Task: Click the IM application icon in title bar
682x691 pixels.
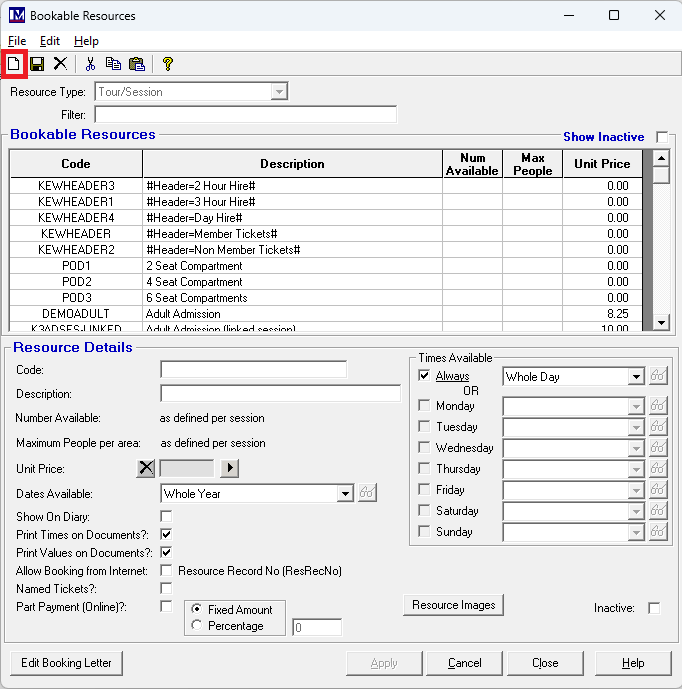Action: pos(17,15)
